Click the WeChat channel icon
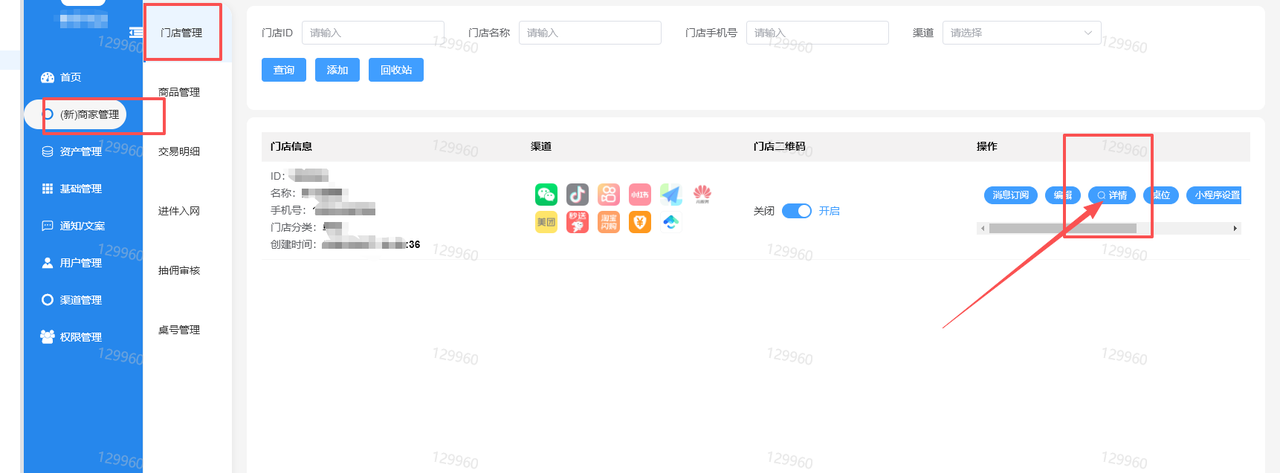The width and height of the screenshot is (1280, 473). point(546,194)
